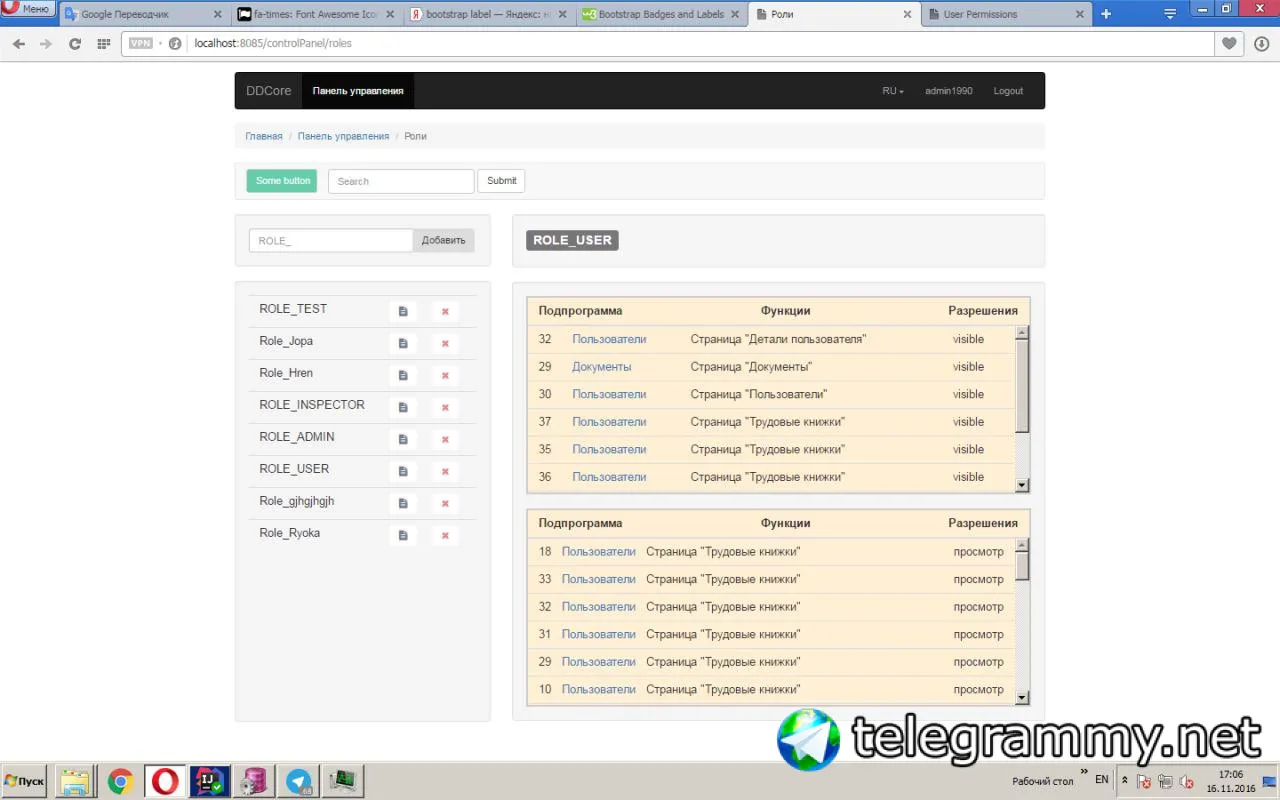Delete ROLE_ADMIN using its red cross
Viewport: 1280px width, 800px height.
tap(445, 439)
